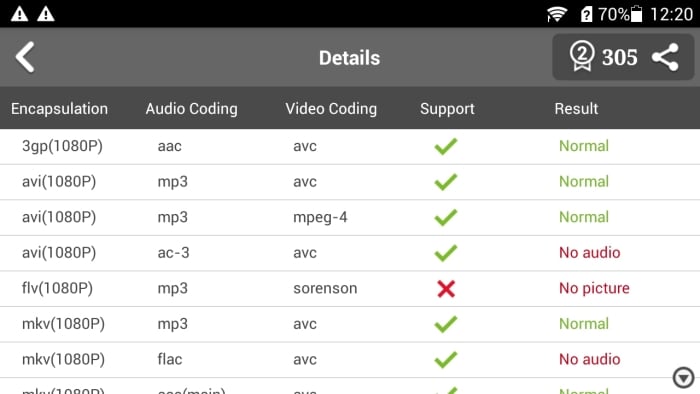Tap the green checkmark for 3gp row
The height and width of the screenshot is (394, 700).
(x=446, y=146)
